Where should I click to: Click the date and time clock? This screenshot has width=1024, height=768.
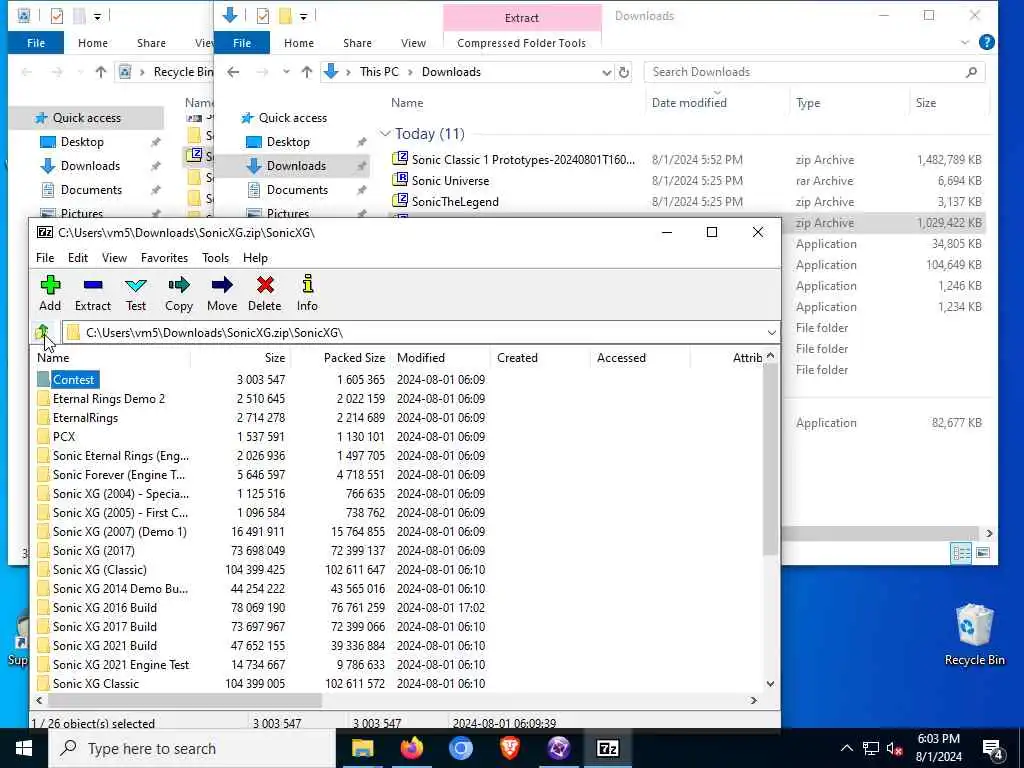pos(938,748)
